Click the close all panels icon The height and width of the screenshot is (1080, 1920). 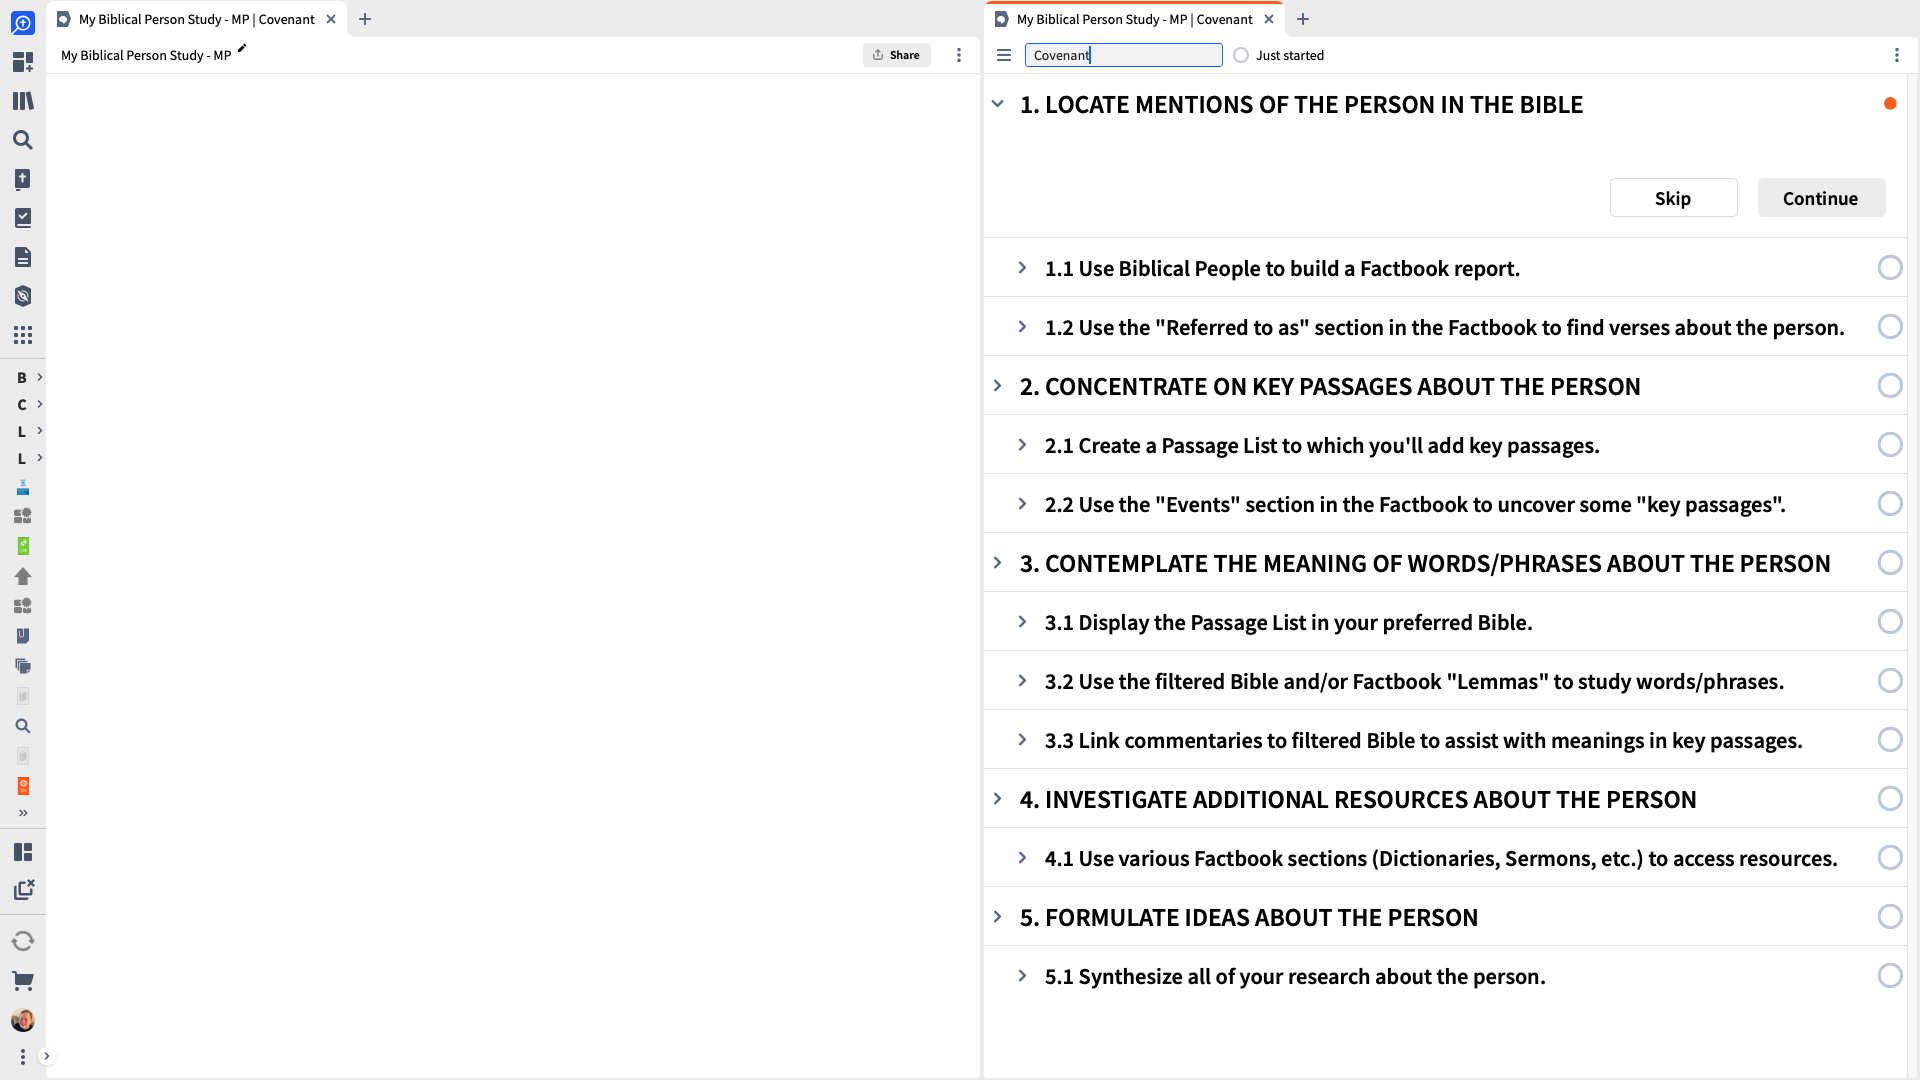(x=23, y=890)
